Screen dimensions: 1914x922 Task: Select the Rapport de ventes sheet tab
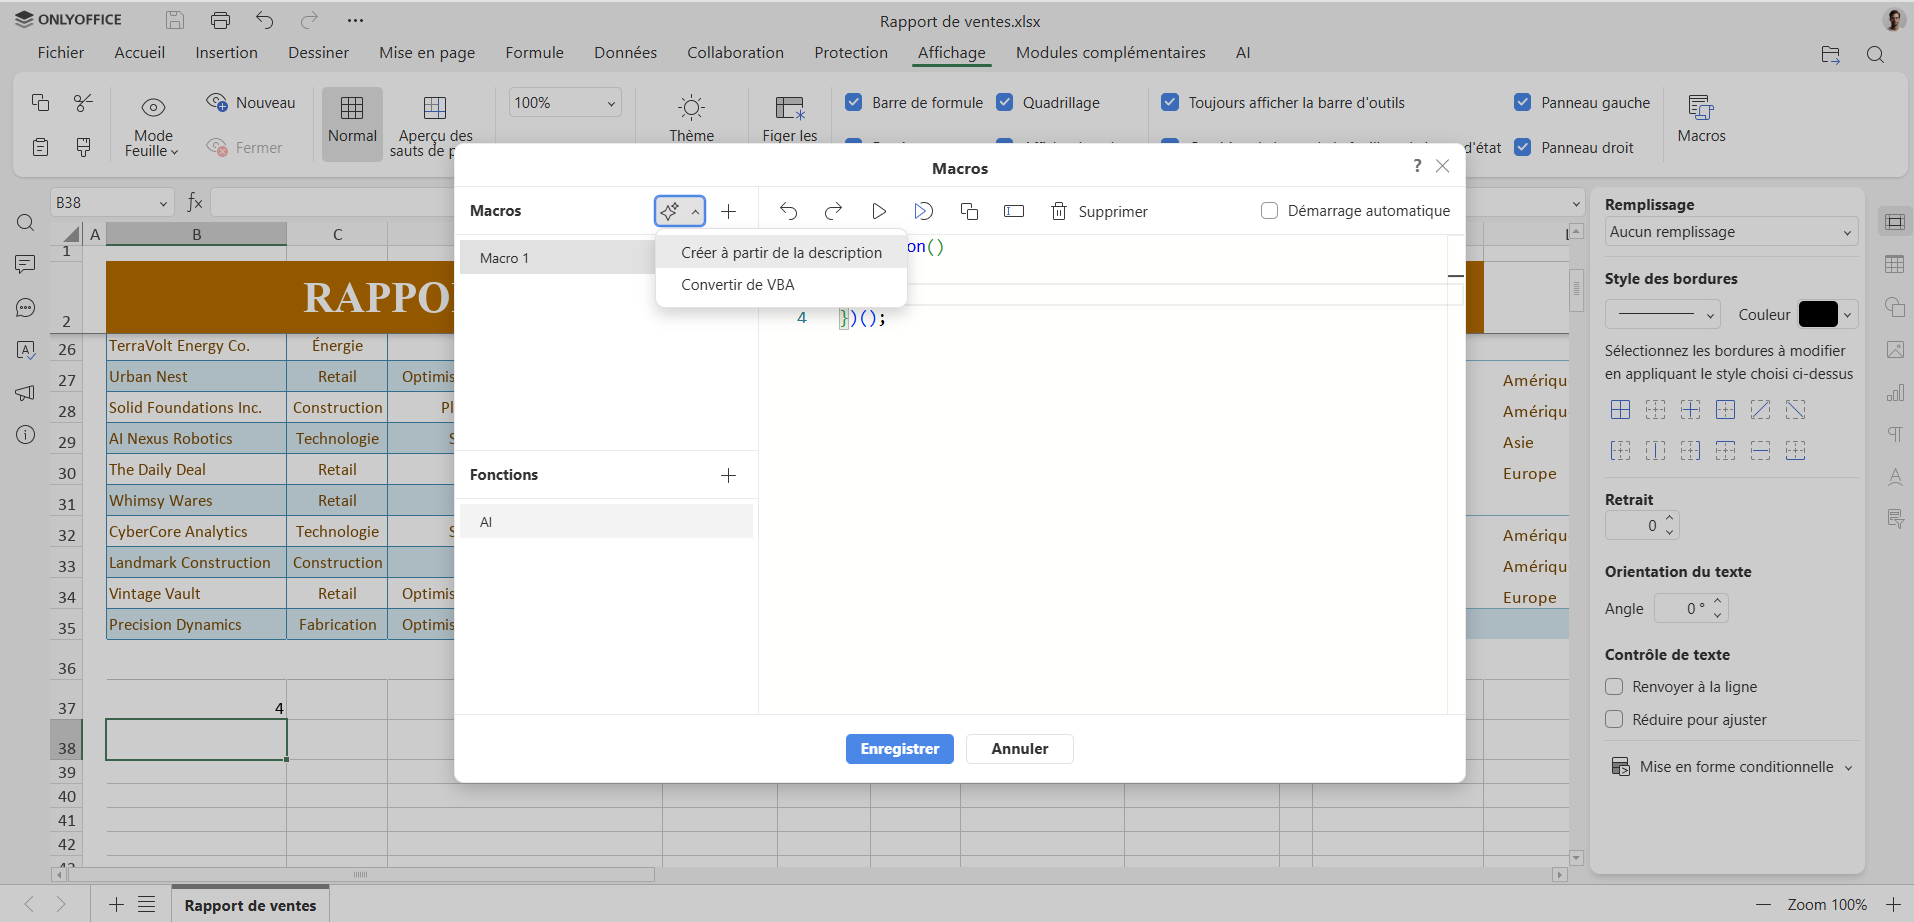(x=250, y=905)
